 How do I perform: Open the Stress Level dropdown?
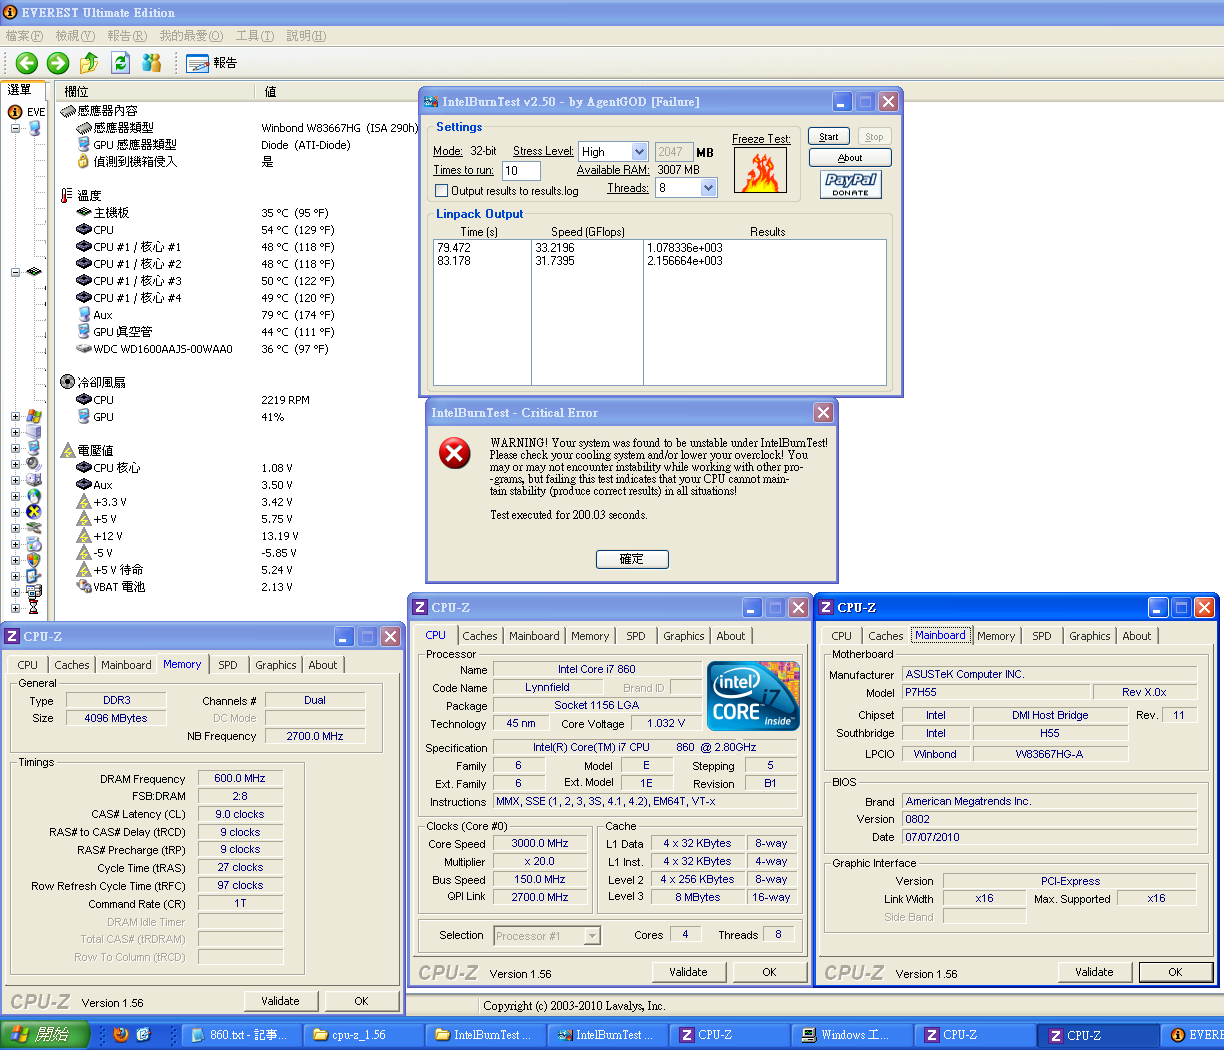[640, 152]
